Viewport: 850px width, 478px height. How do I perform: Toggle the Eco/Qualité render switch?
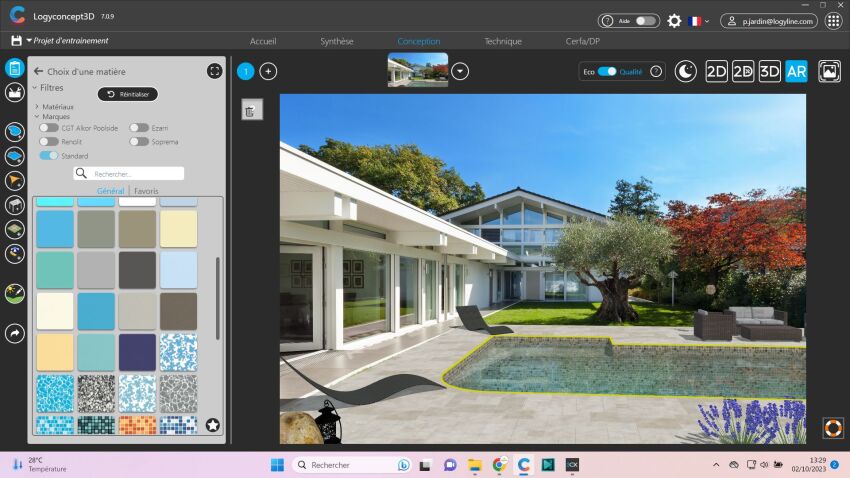607,71
